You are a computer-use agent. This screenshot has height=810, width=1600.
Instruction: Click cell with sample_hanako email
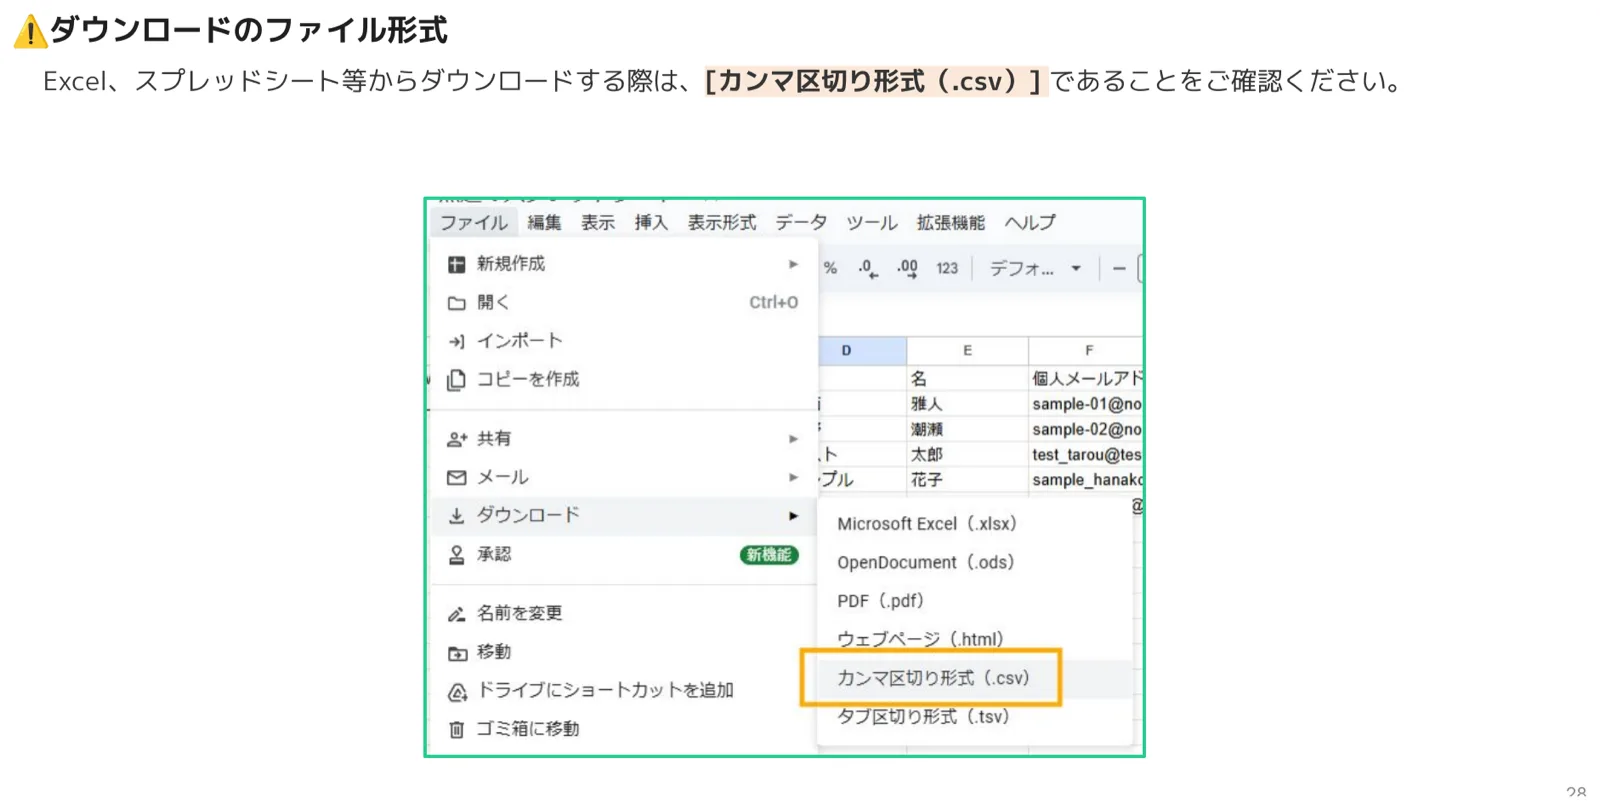click(1086, 480)
